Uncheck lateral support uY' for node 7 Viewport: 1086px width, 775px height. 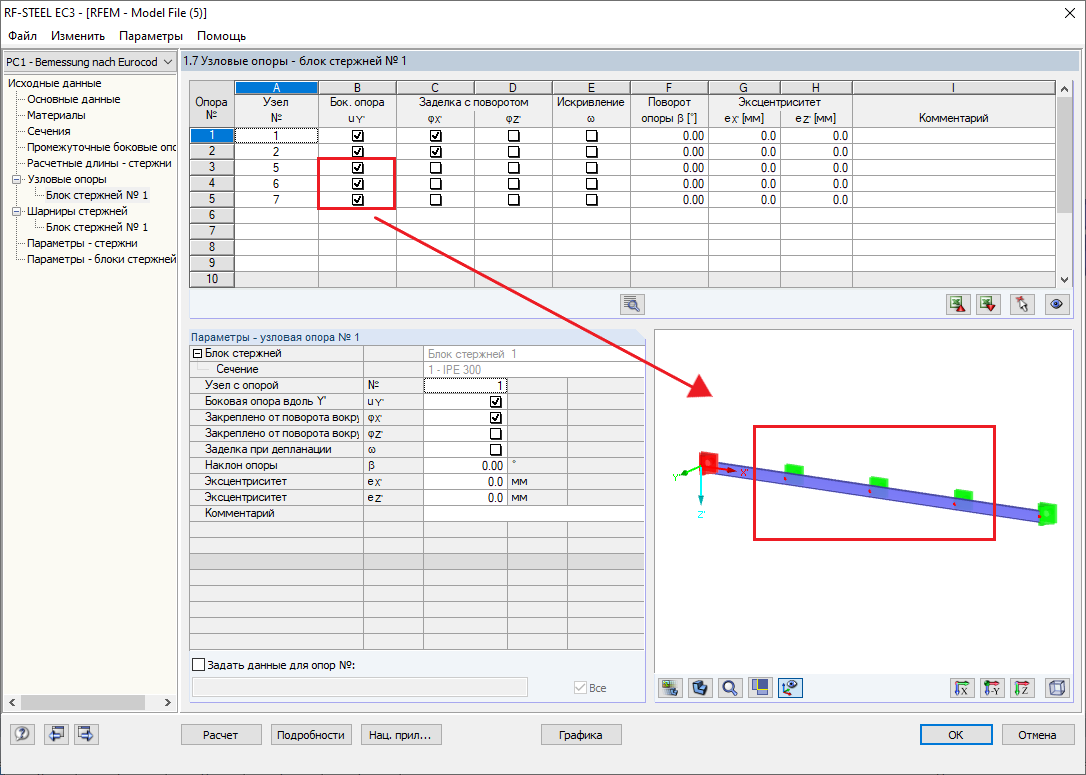click(x=357, y=199)
